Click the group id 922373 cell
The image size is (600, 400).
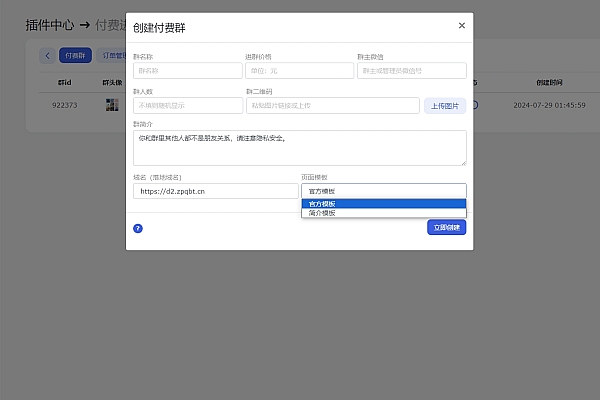(x=65, y=105)
